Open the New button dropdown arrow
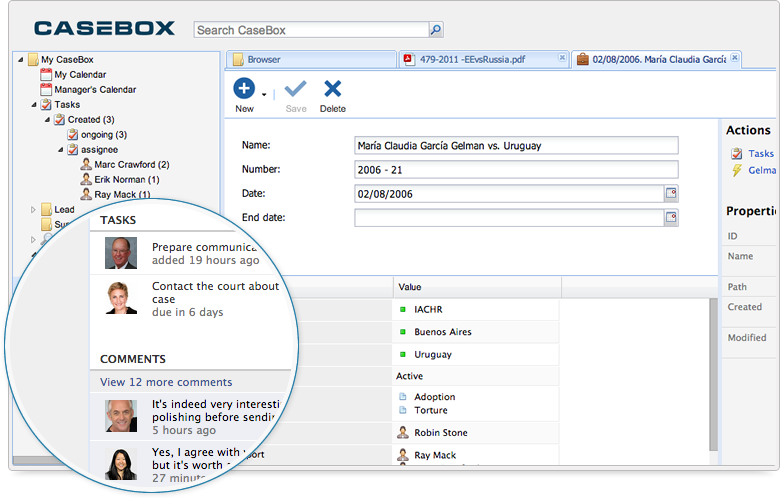Screen dimensions: 780x500 264,95
